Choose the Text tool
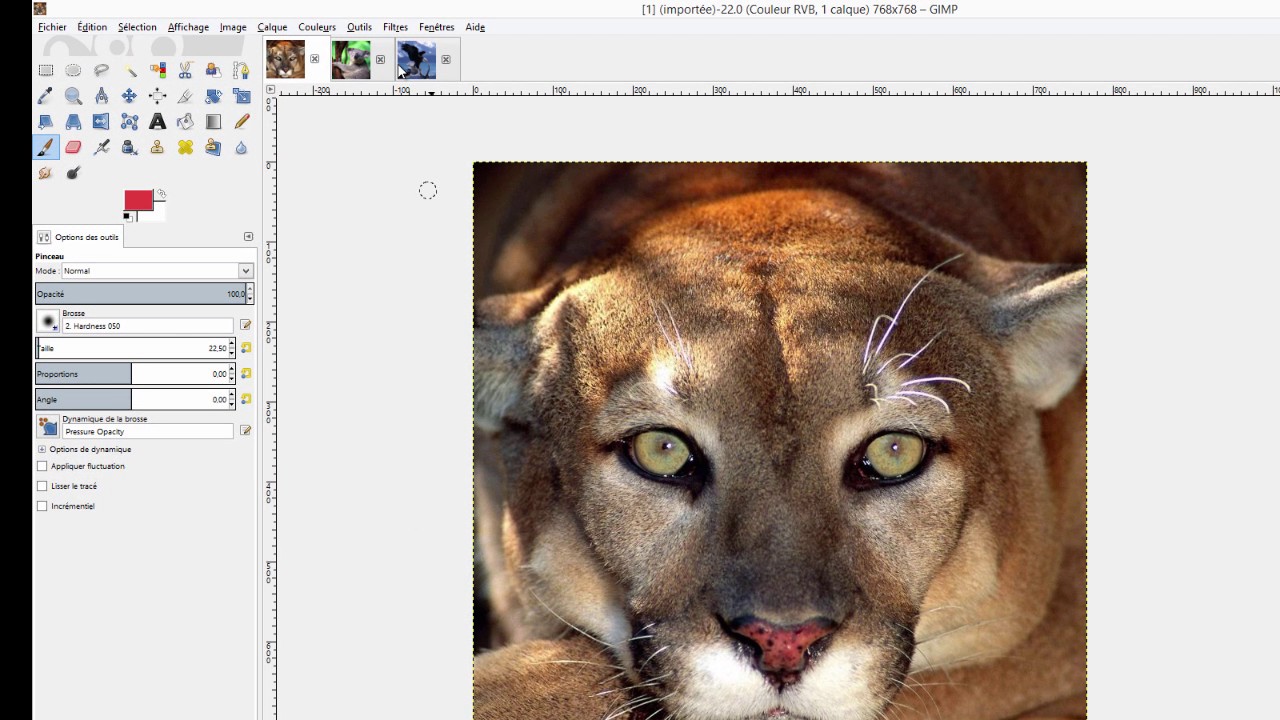This screenshot has width=1280, height=720. pos(157,122)
